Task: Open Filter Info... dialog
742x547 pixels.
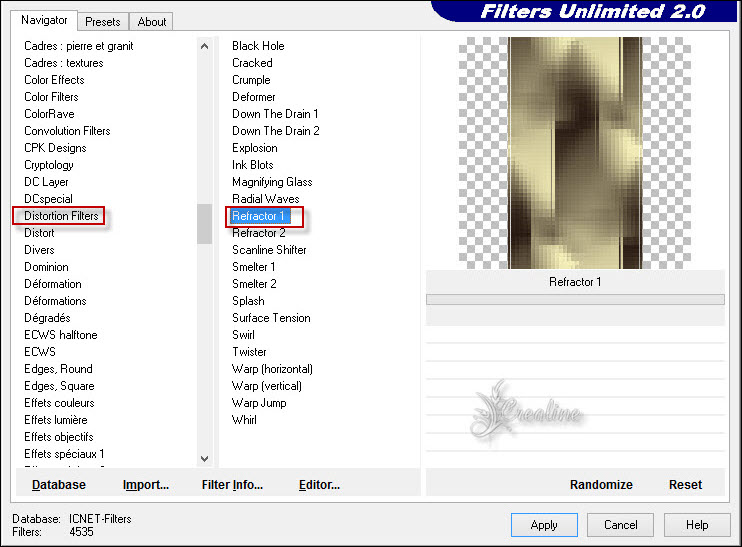Action: (x=232, y=484)
